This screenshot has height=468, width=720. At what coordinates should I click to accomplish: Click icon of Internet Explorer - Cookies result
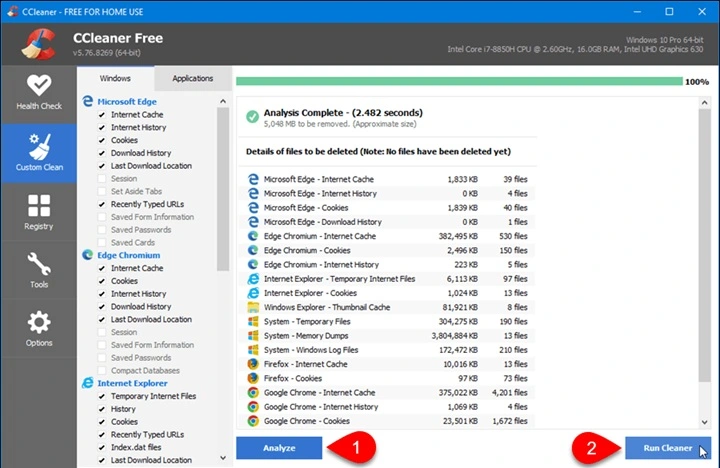click(253, 293)
